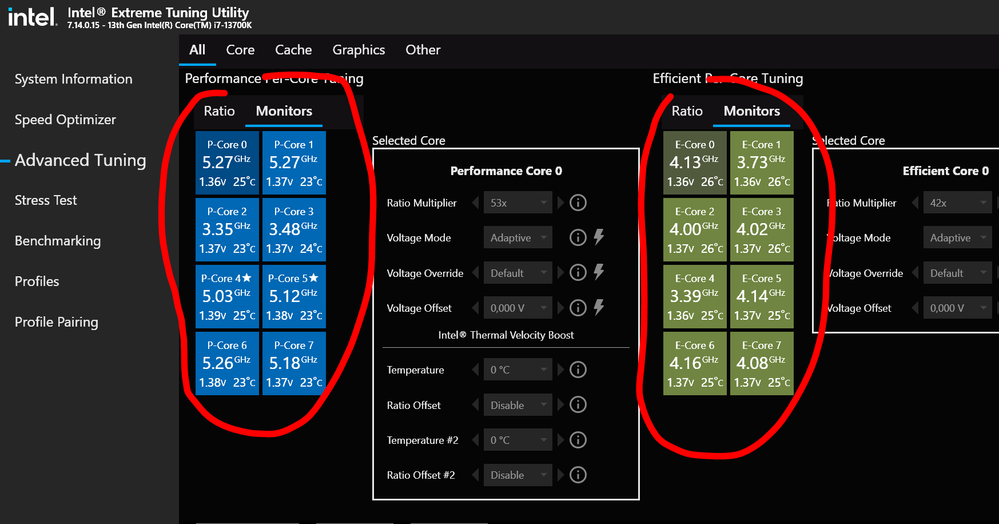The height and width of the screenshot is (524, 999).
Task: Increase performance Voltage Offset with right arrow
Action: coord(561,308)
